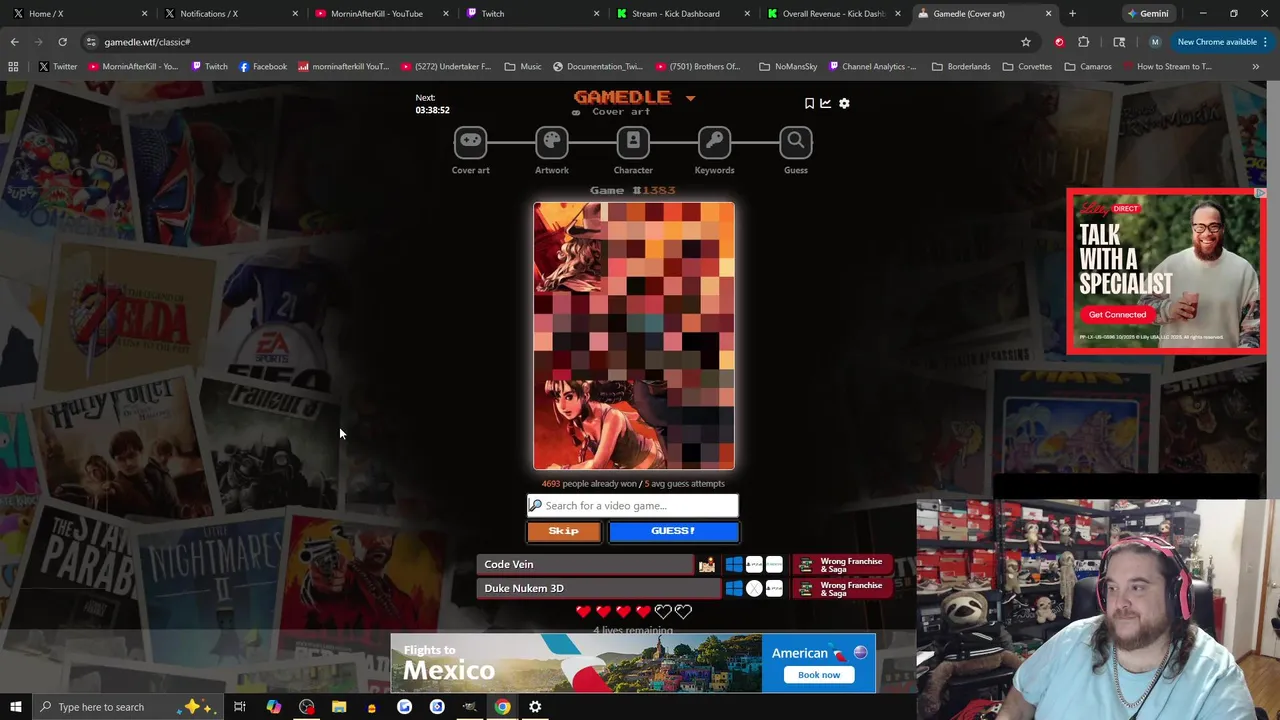The width and height of the screenshot is (1280, 720).
Task: Open the Borderlands bookmarks folder
Action: [961, 67]
